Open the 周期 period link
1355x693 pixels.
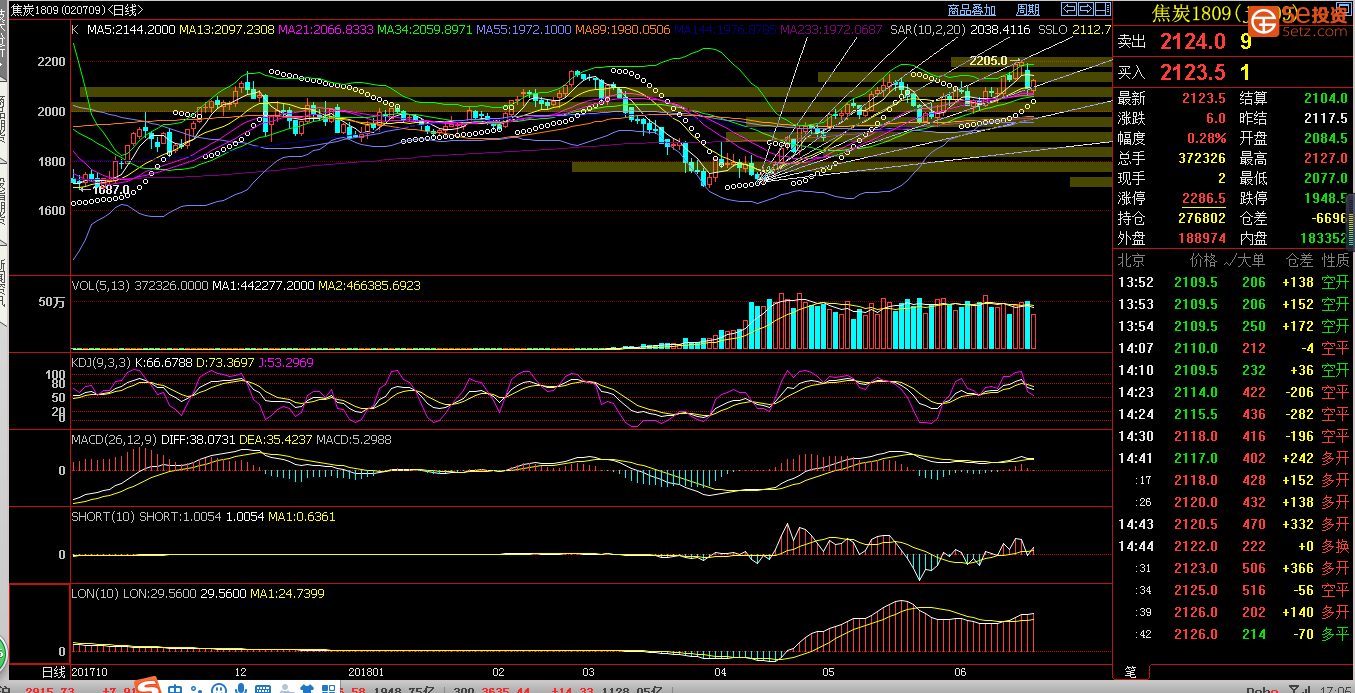coord(1028,10)
